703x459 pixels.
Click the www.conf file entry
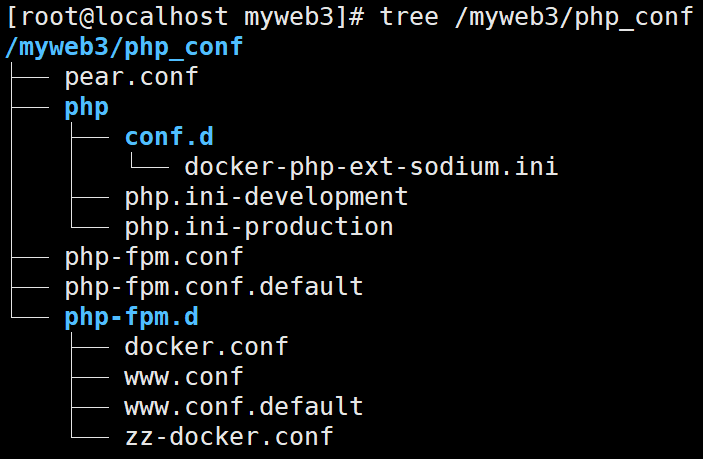(x=183, y=377)
